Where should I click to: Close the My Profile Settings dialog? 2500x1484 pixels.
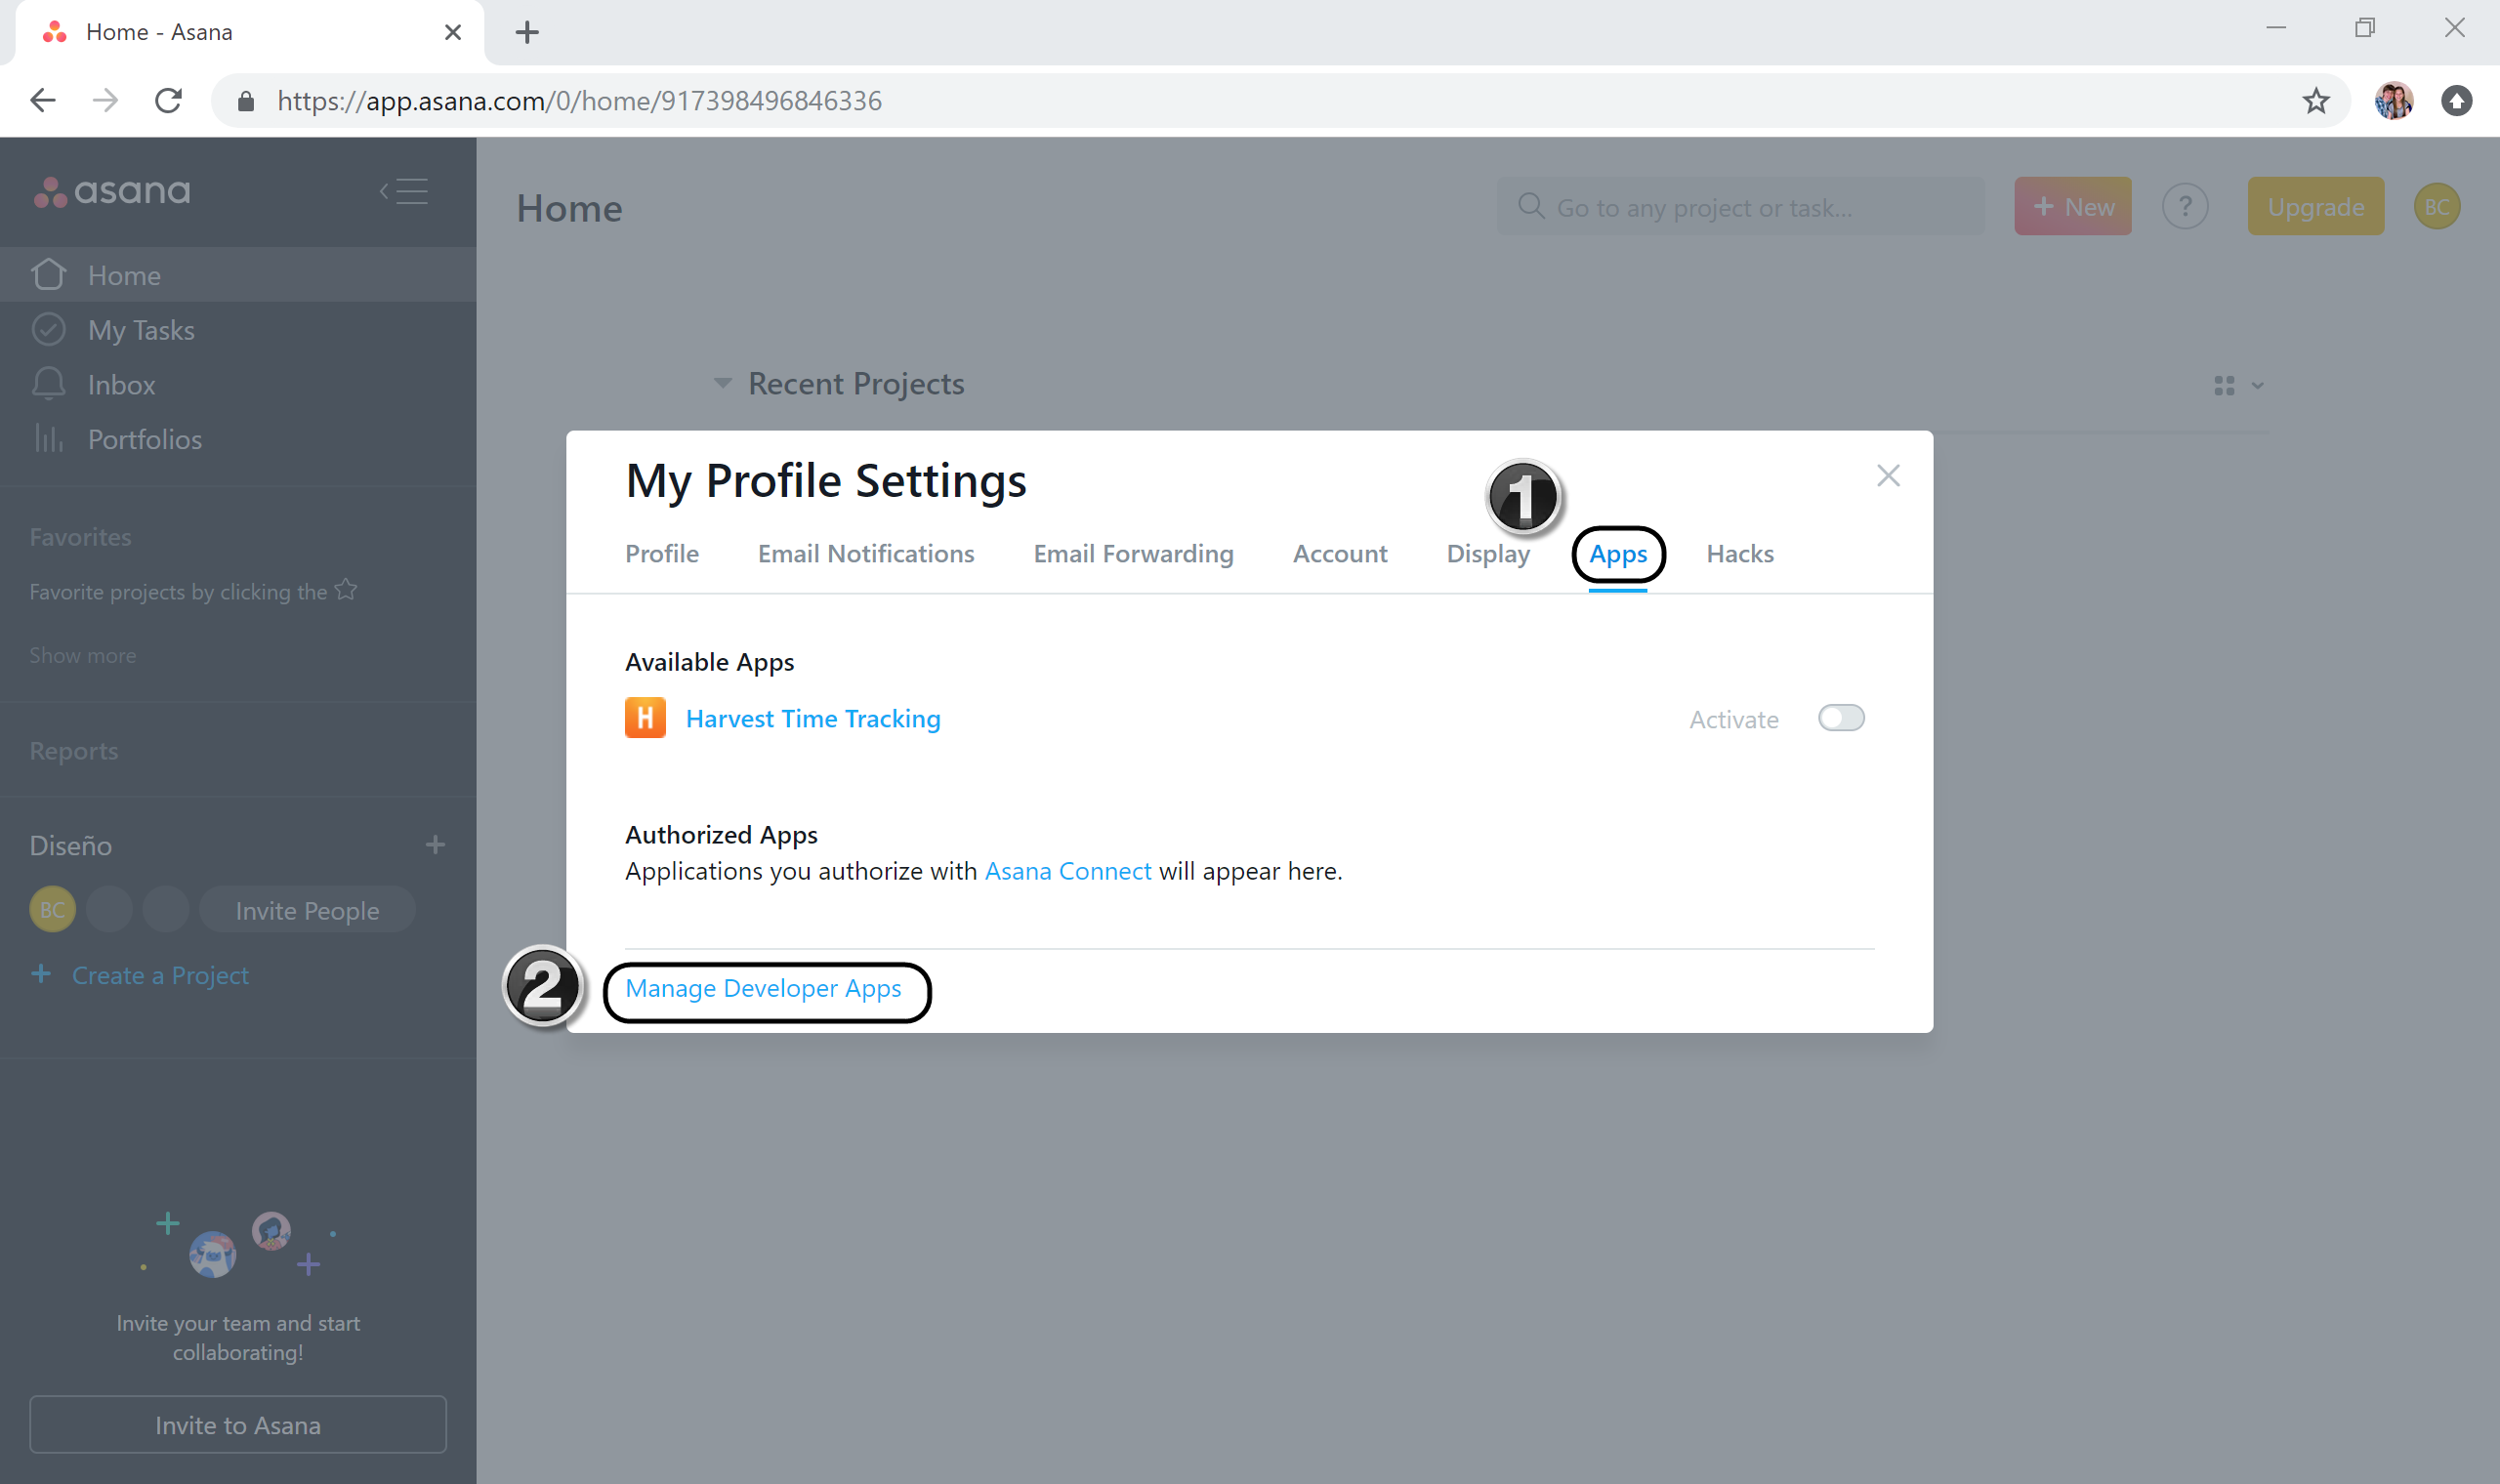pyautogui.click(x=1888, y=476)
